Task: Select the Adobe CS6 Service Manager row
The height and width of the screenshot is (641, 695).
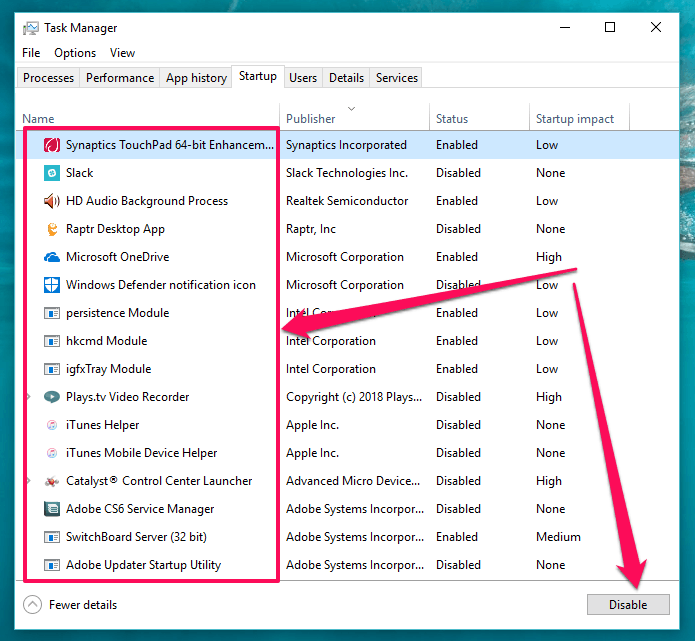Action: coord(348,509)
